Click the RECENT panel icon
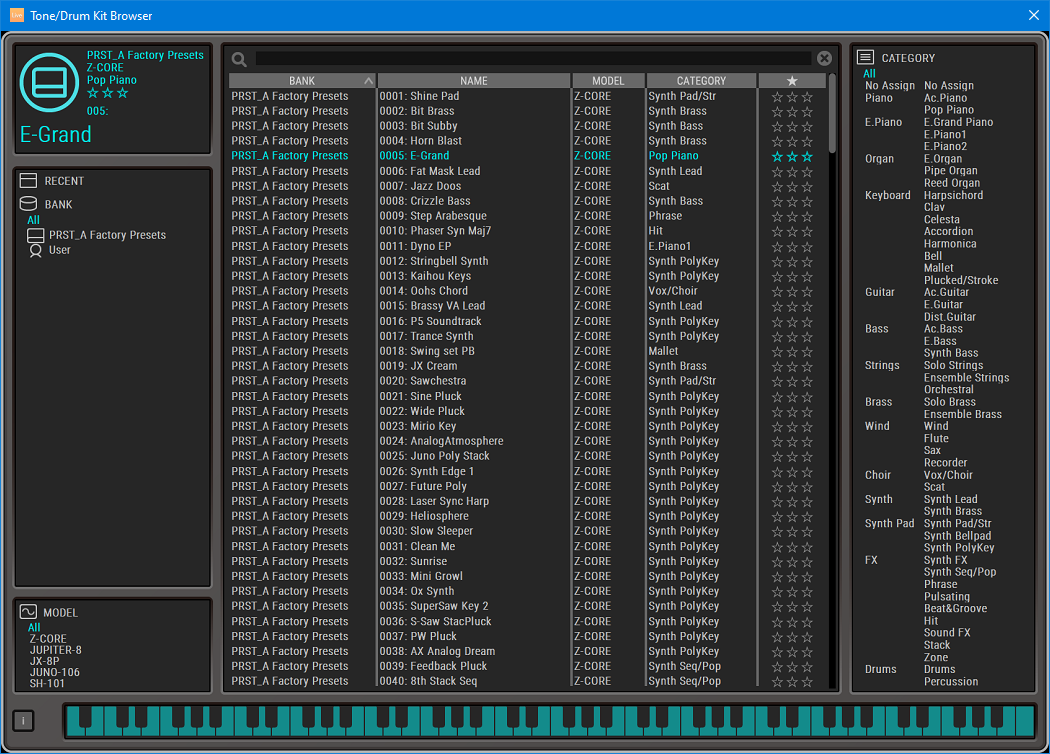 [28, 181]
